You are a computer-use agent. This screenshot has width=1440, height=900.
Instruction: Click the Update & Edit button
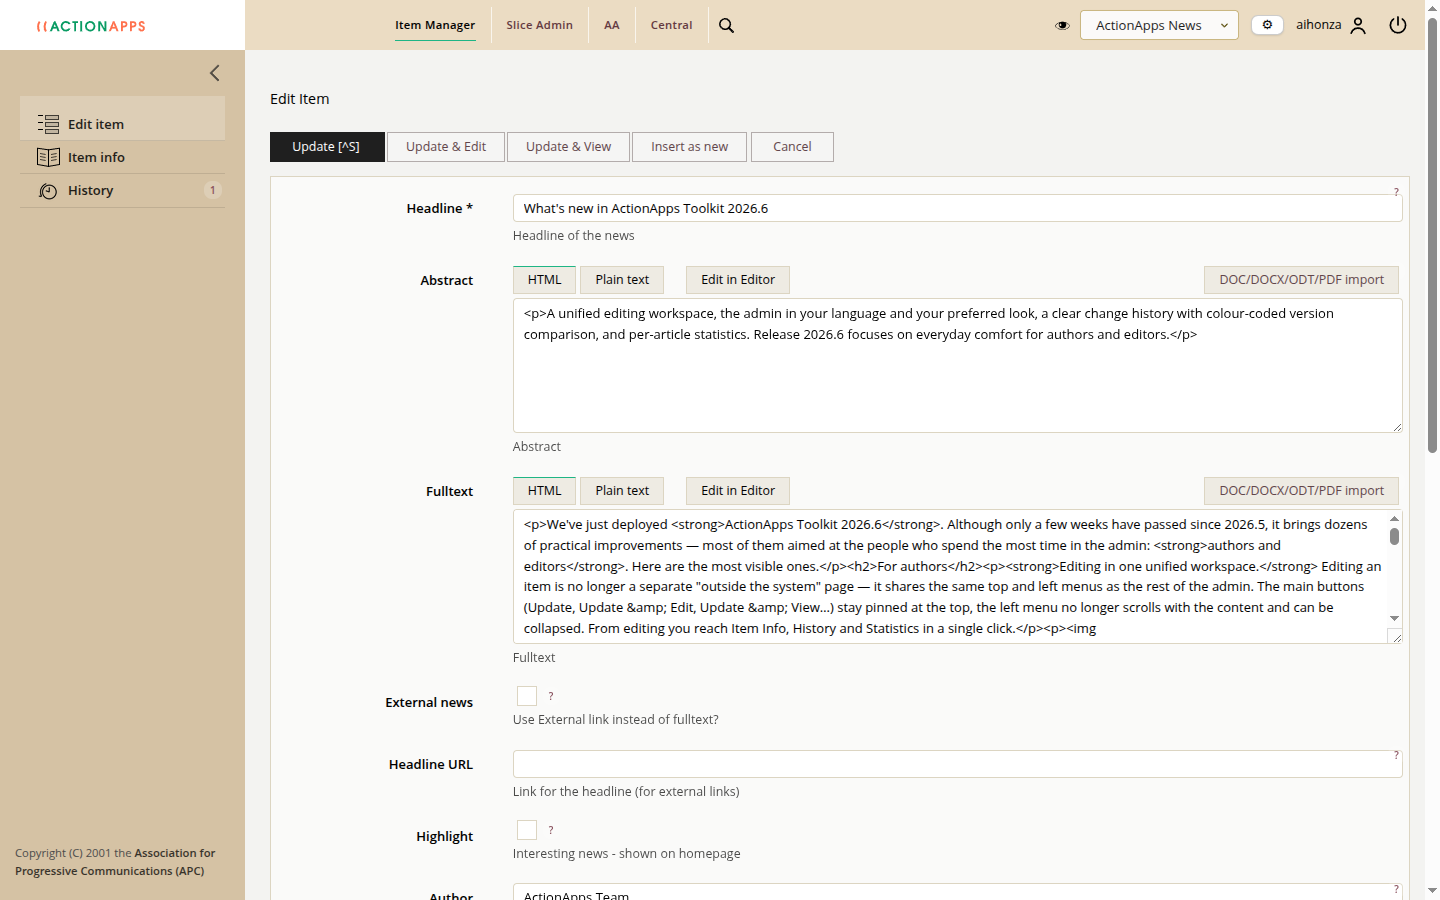pyautogui.click(x=446, y=147)
